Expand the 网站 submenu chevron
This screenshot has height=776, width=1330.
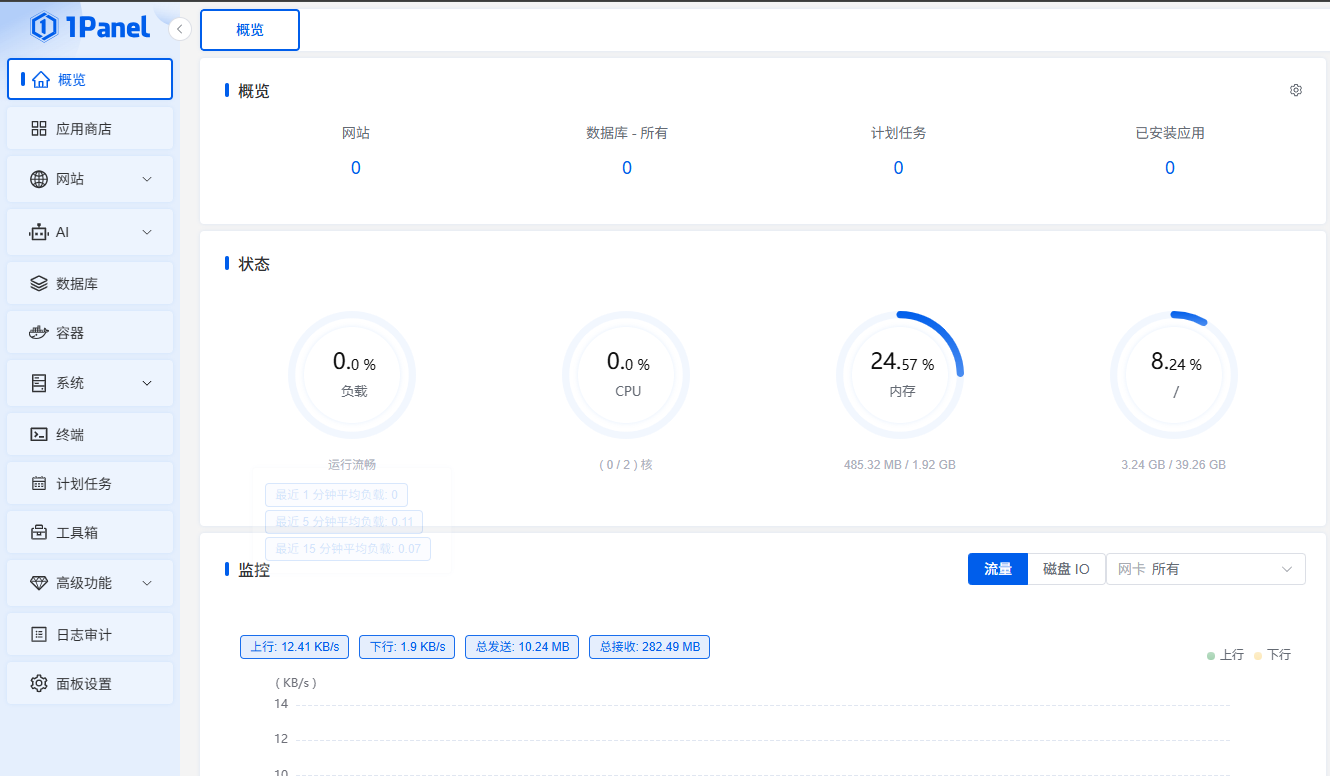click(147, 179)
